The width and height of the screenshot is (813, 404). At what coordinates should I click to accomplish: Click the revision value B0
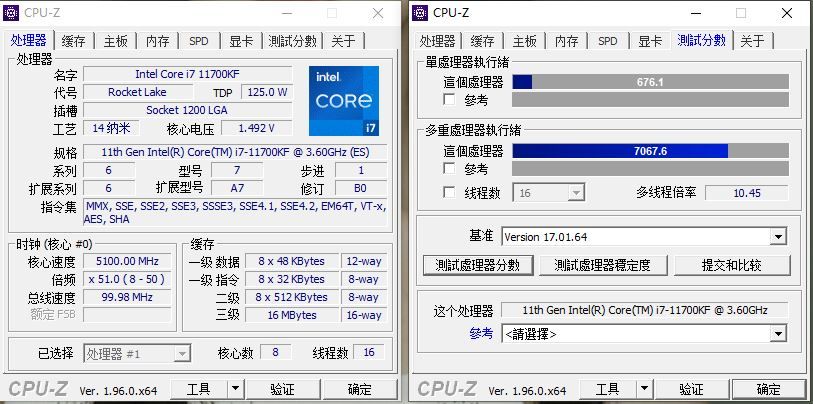coord(360,188)
